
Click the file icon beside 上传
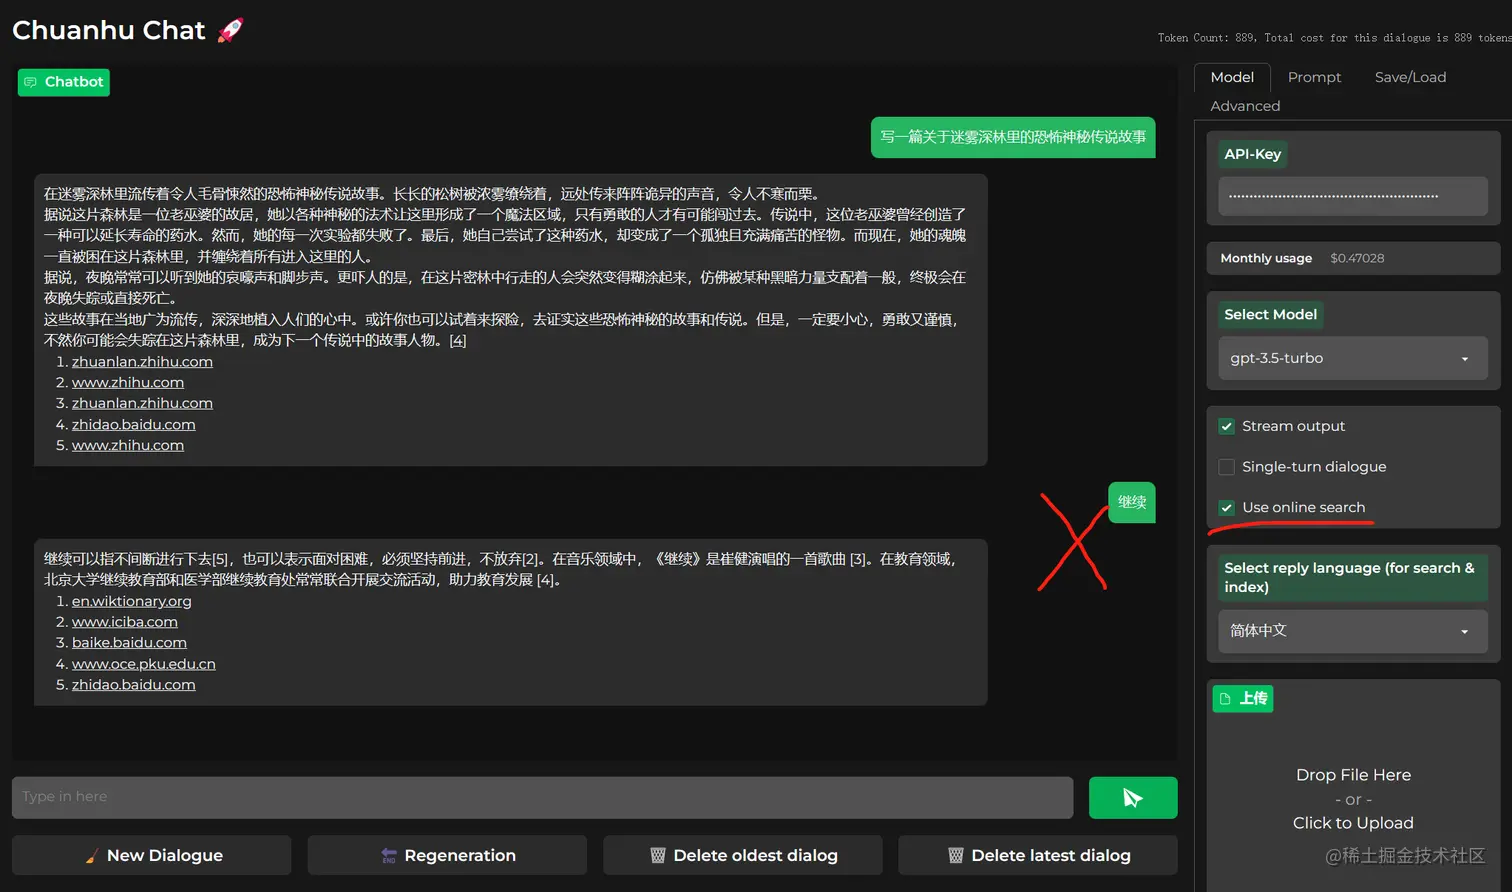pyautogui.click(x=1225, y=699)
